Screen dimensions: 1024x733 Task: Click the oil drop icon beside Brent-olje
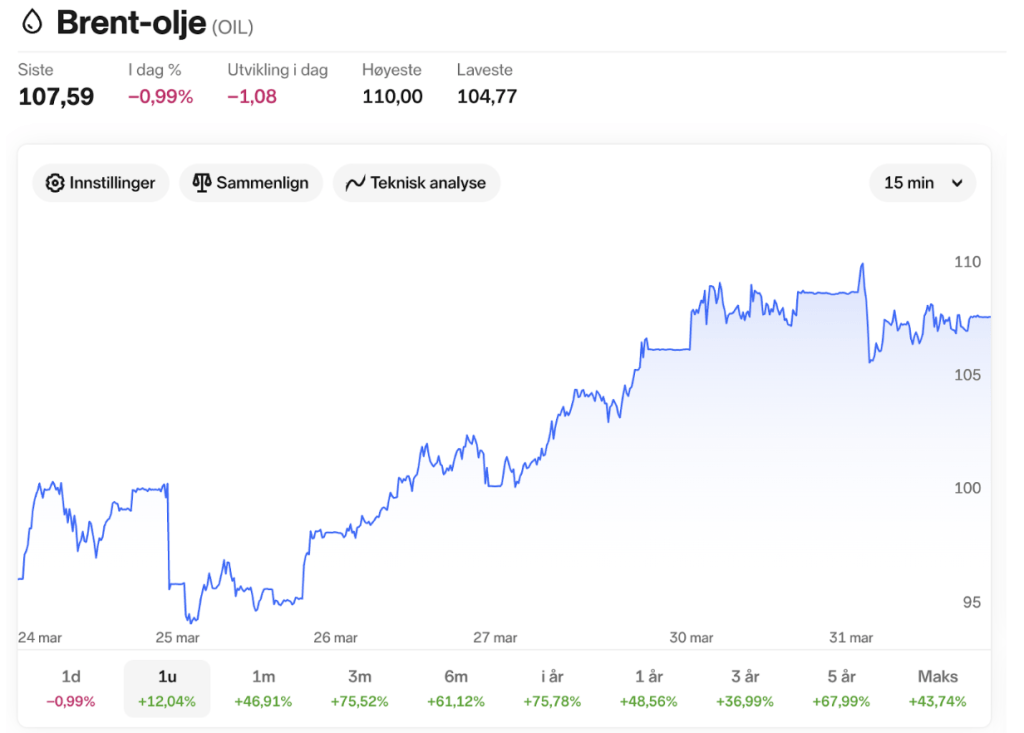click(x=33, y=22)
